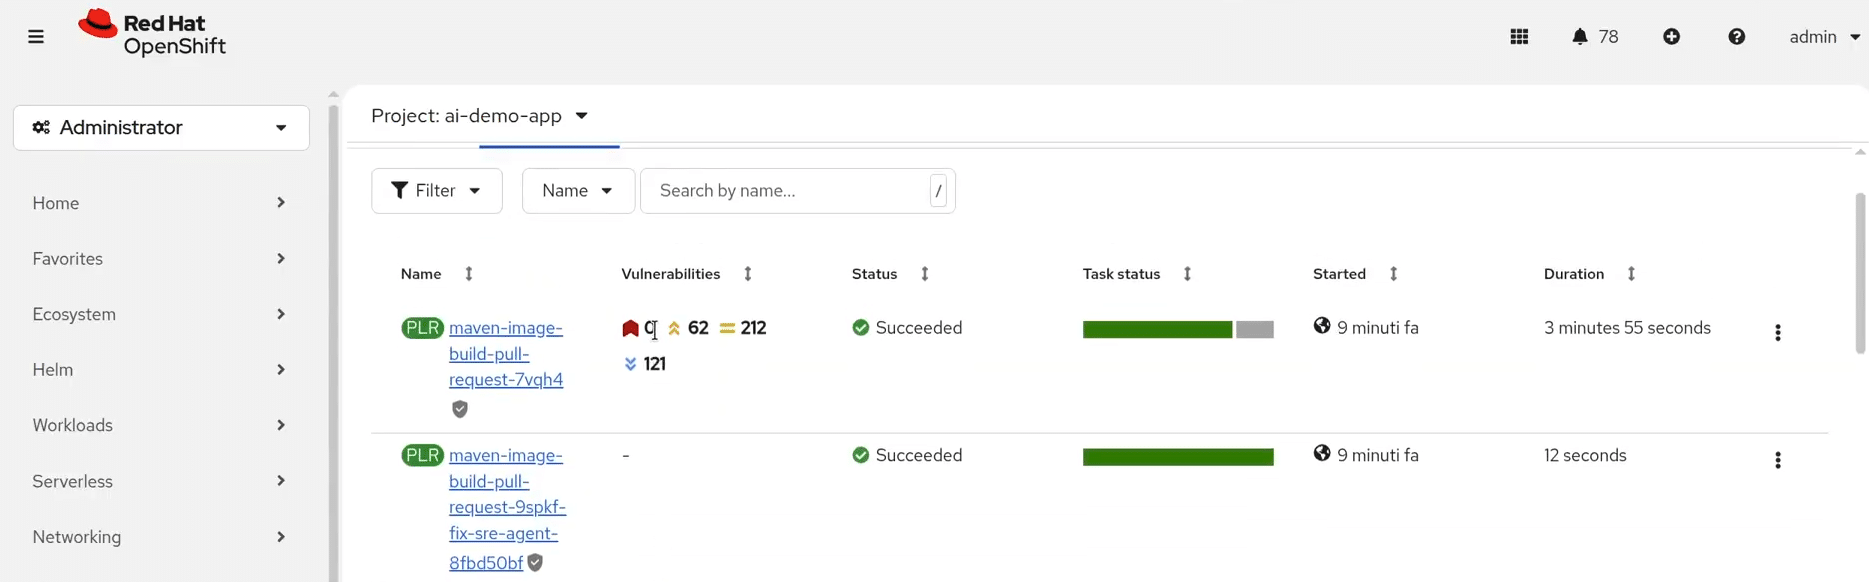Open the Filter dropdown
The height and width of the screenshot is (582, 1869).
pyautogui.click(x=437, y=191)
